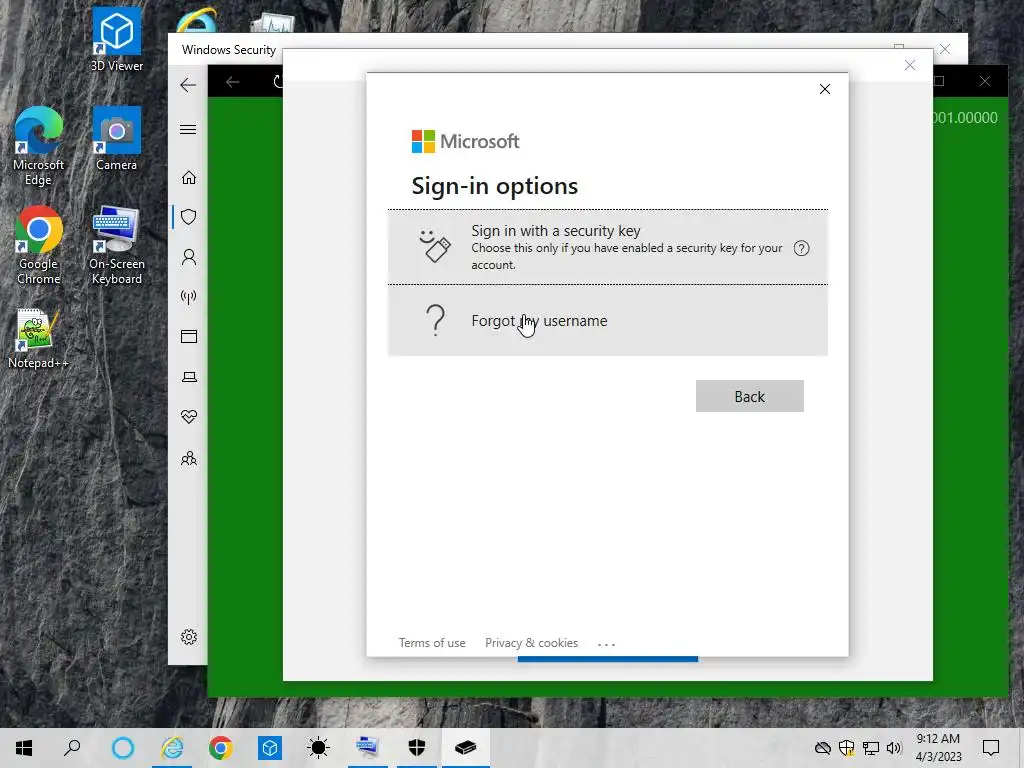Switch to Windows Security taskbar shield
1024x768 pixels.
coord(417,748)
